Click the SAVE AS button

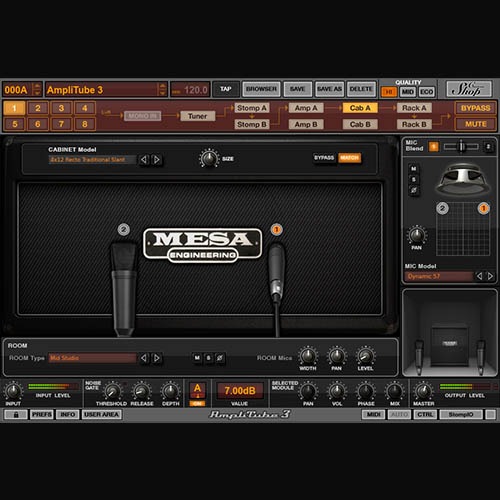tap(329, 89)
